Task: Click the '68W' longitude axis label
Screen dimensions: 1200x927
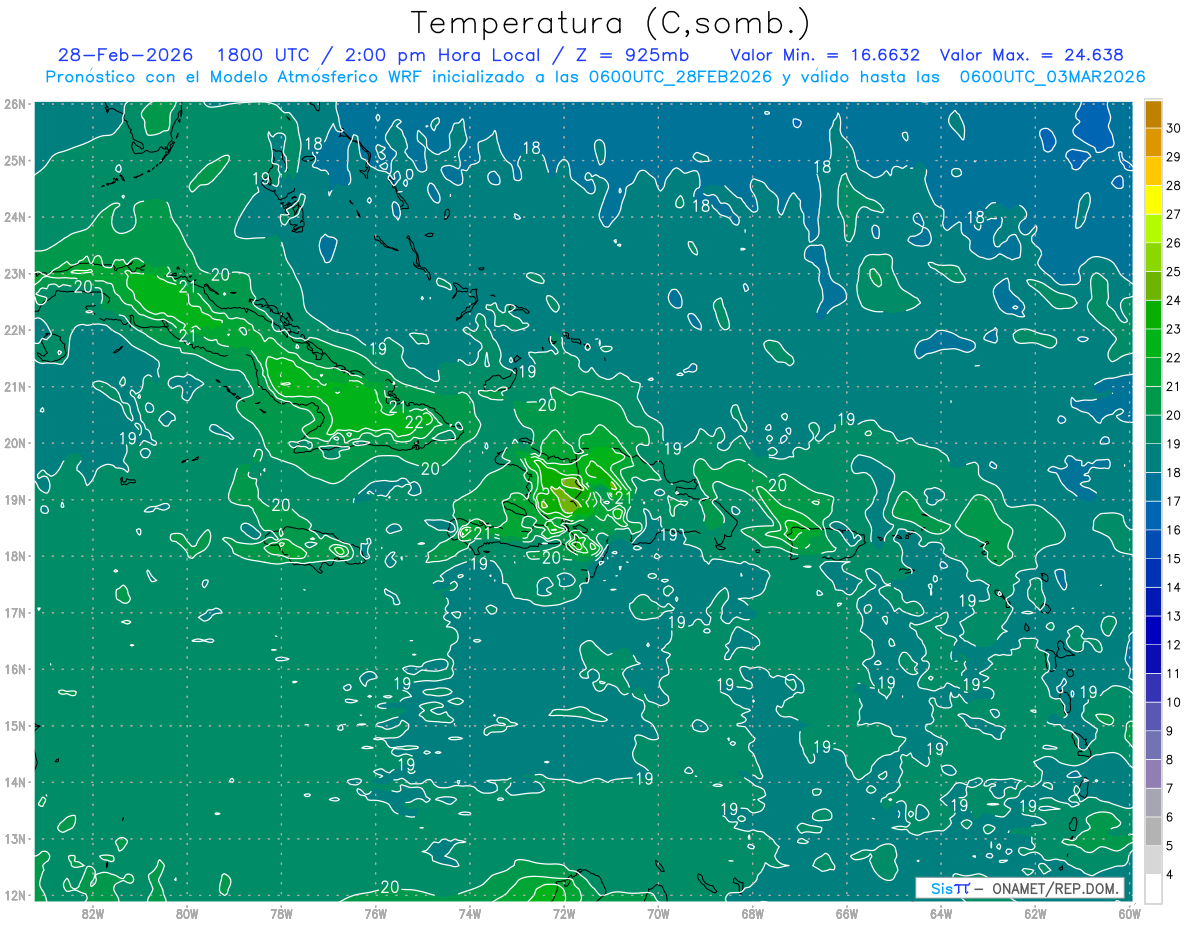Action: point(753,913)
